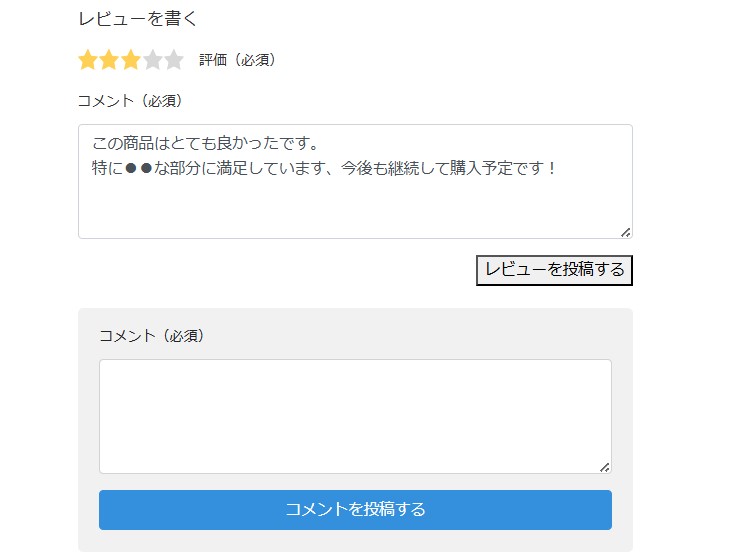Set rating to one star
Image resolution: width=746 pixels, height=554 pixels.
[x=88, y=60]
